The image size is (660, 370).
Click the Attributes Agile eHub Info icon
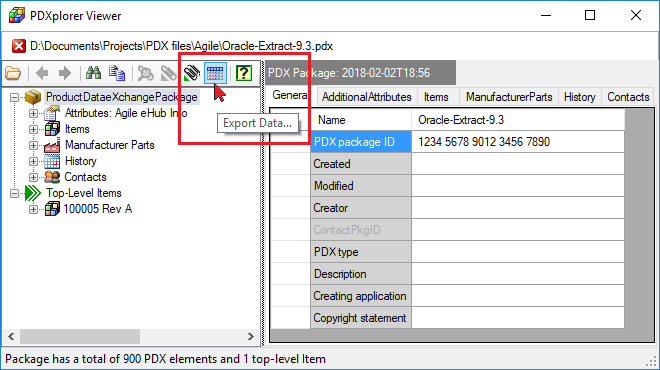(52, 113)
